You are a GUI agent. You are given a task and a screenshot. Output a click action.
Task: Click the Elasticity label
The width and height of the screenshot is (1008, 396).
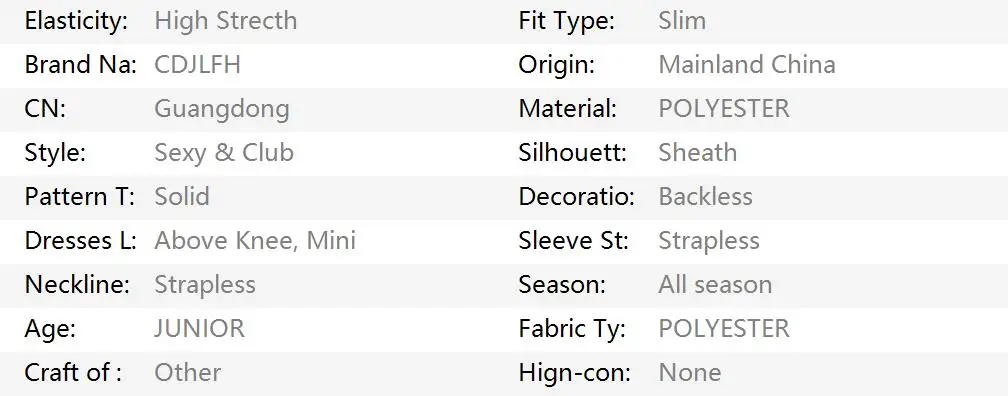76,22
